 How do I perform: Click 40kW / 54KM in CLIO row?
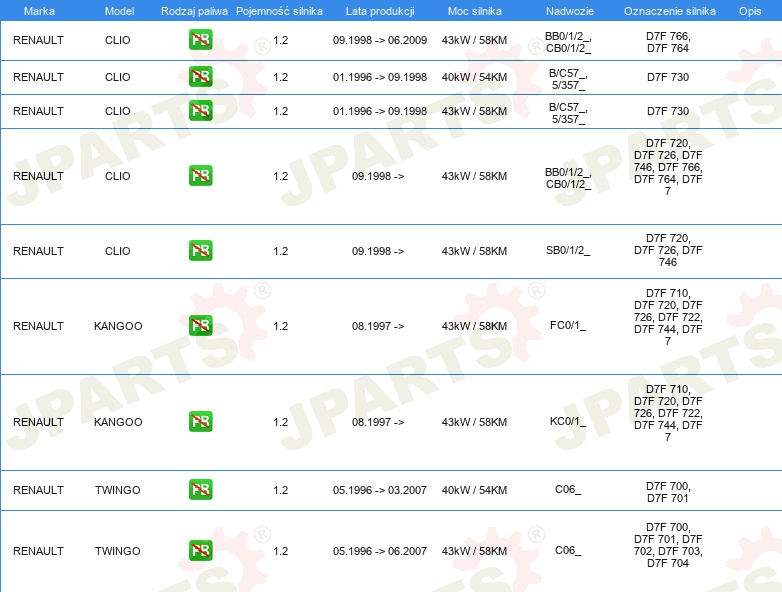pos(474,77)
